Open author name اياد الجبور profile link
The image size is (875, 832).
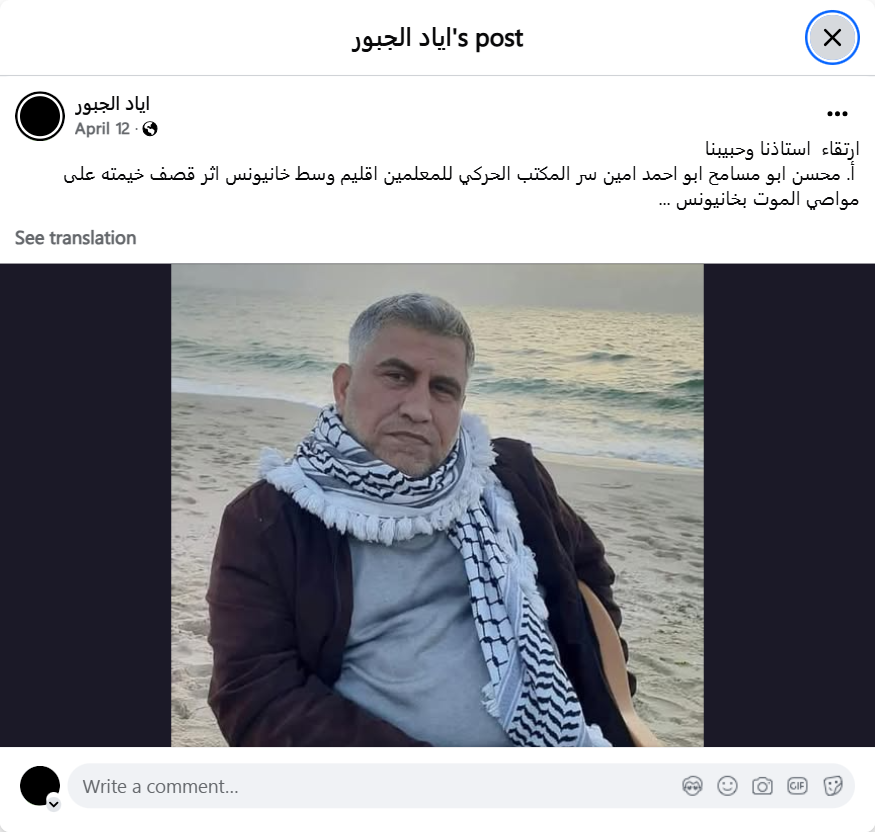click(x=112, y=104)
